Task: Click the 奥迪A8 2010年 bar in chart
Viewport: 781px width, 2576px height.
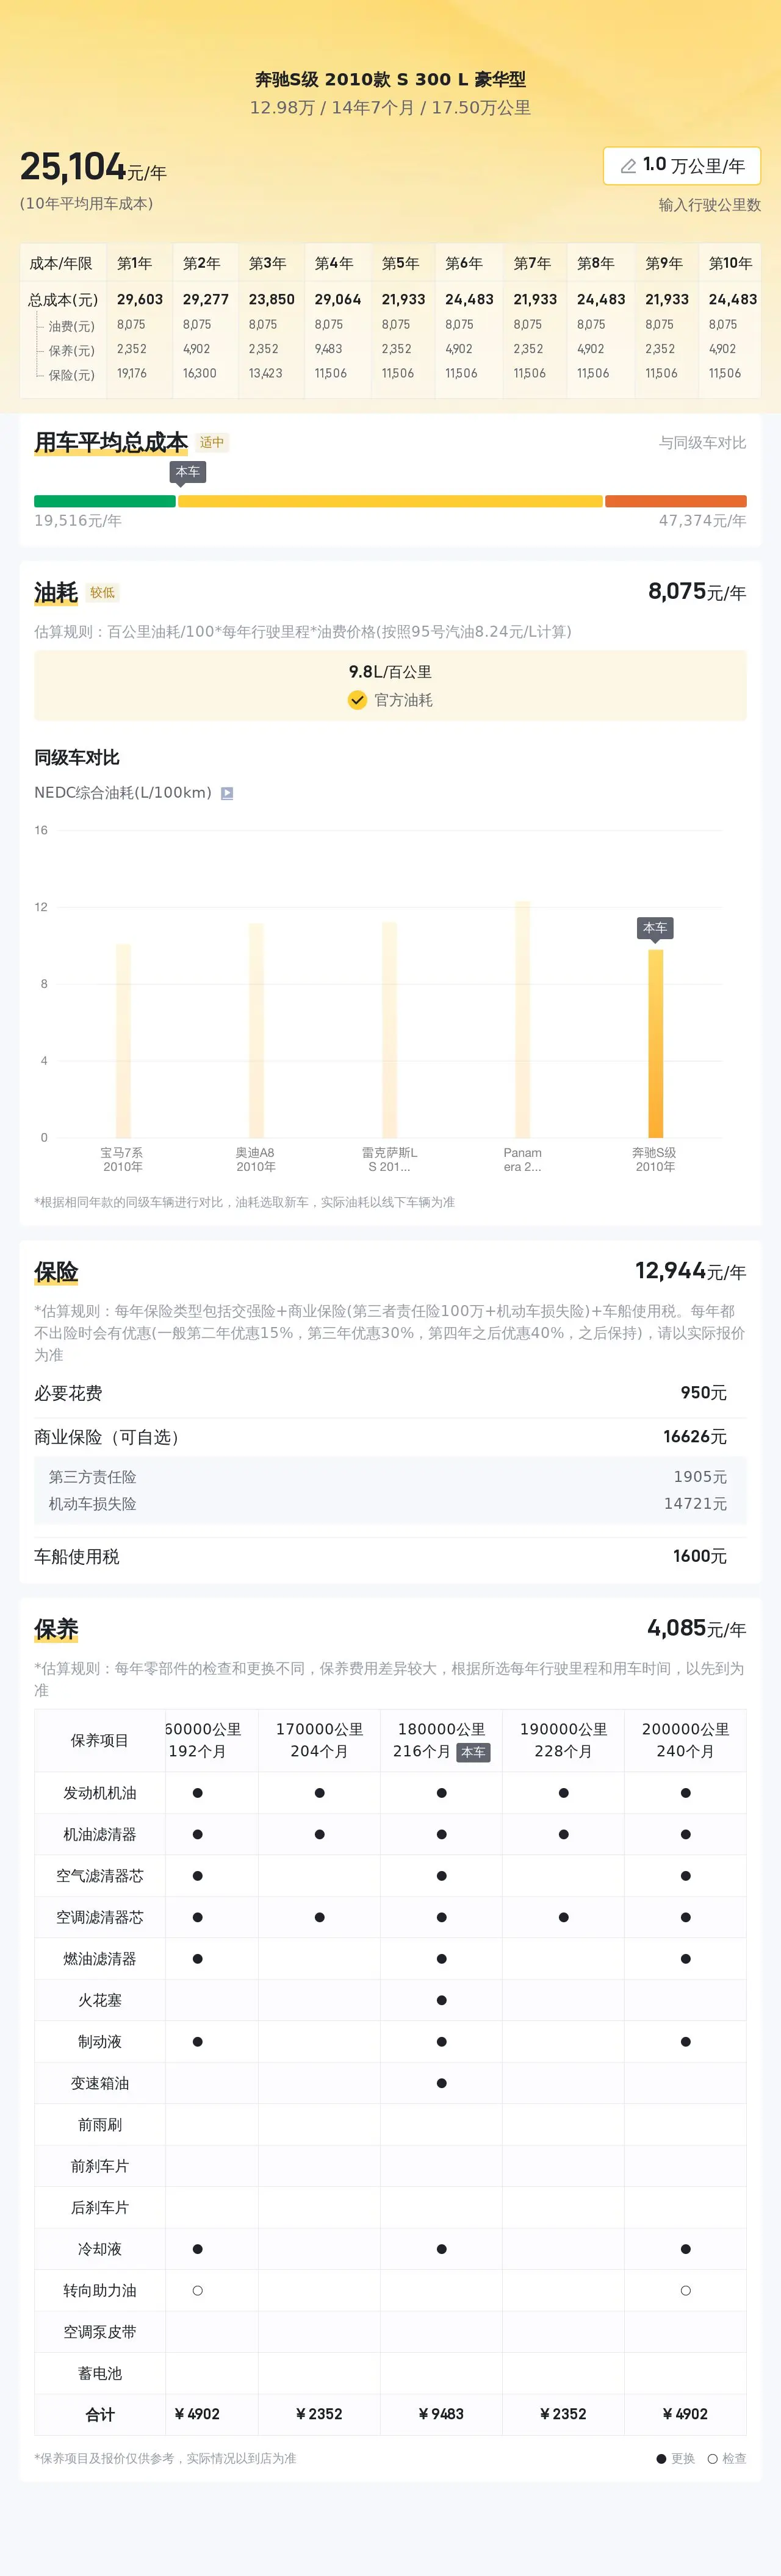Action: point(256,1030)
